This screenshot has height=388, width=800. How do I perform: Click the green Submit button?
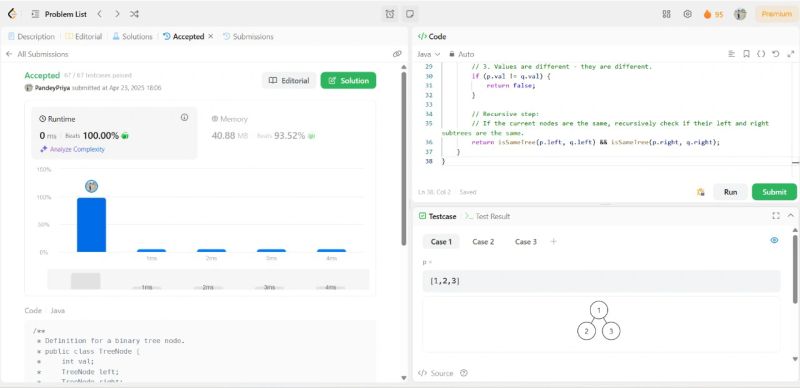(x=774, y=192)
